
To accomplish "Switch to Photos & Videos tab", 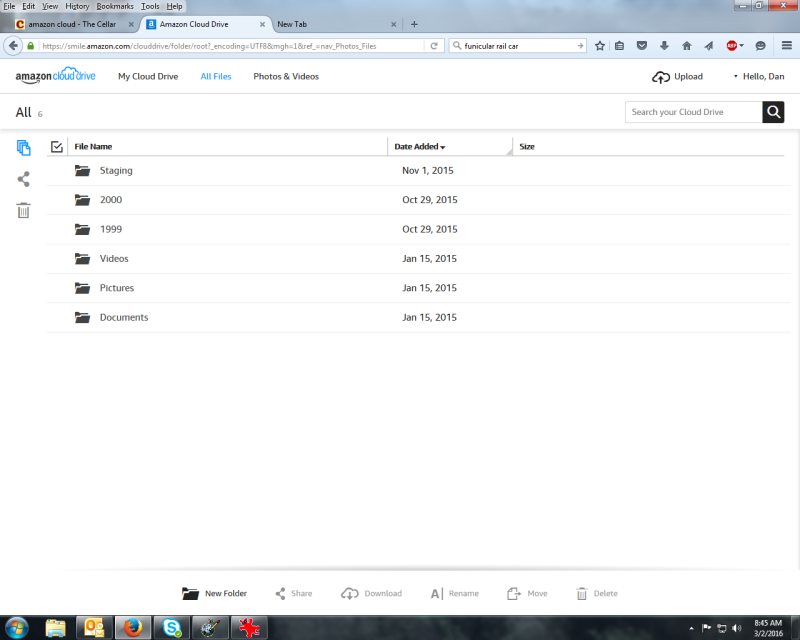I will [286, 77].
